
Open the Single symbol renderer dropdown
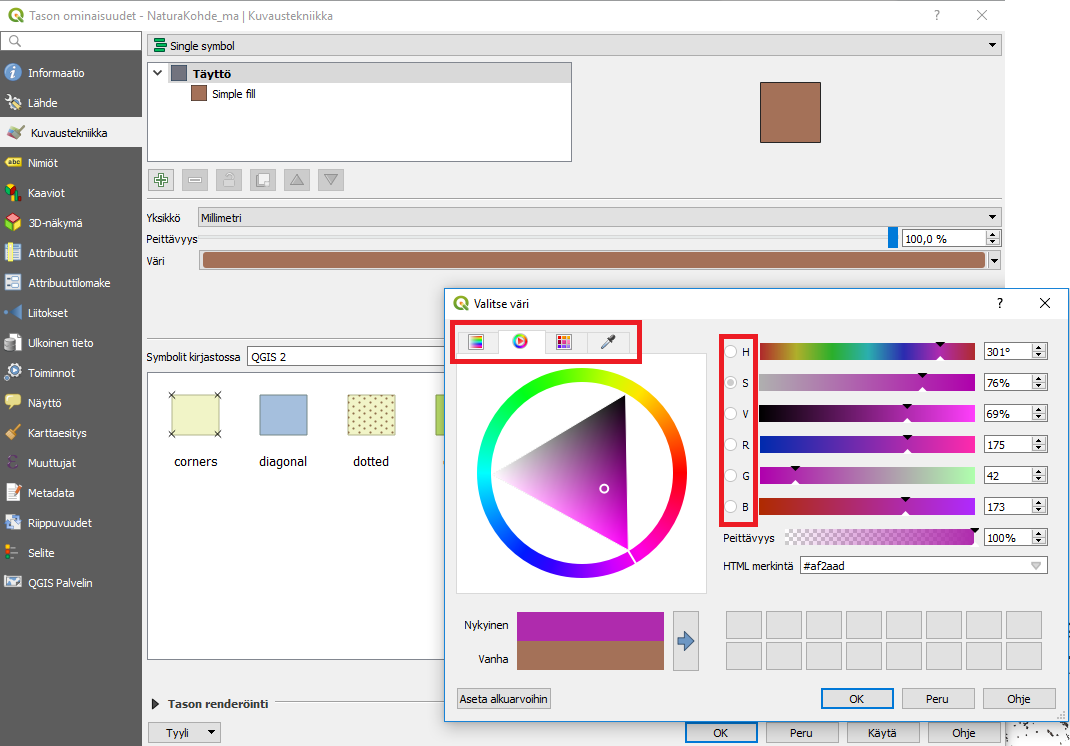(573, 46)
